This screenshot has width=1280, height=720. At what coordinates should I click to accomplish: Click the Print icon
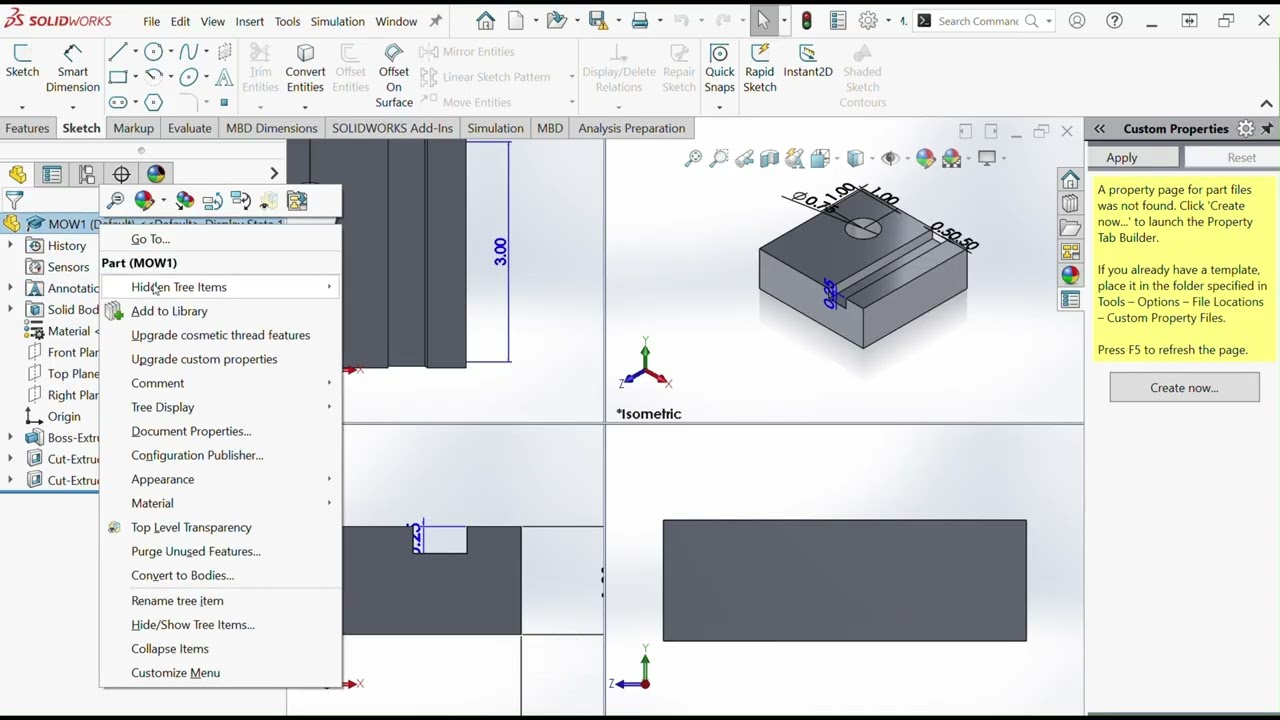[640, 20]
